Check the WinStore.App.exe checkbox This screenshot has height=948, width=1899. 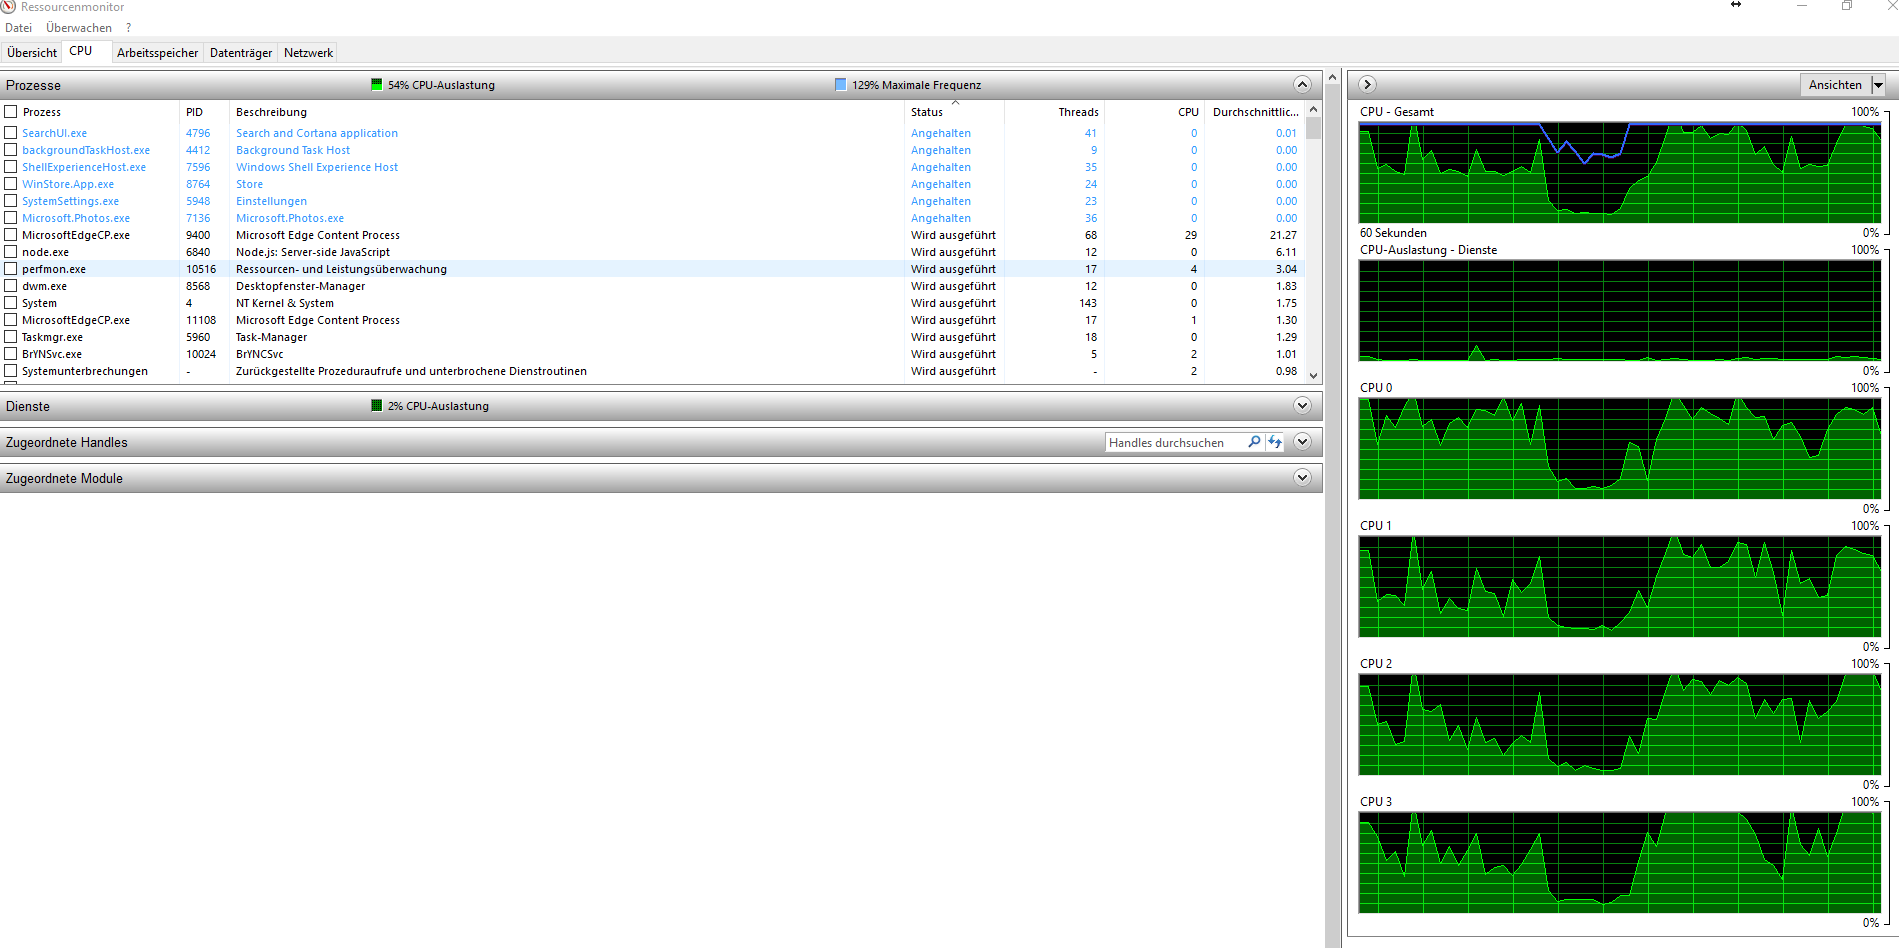click(11, 184)
